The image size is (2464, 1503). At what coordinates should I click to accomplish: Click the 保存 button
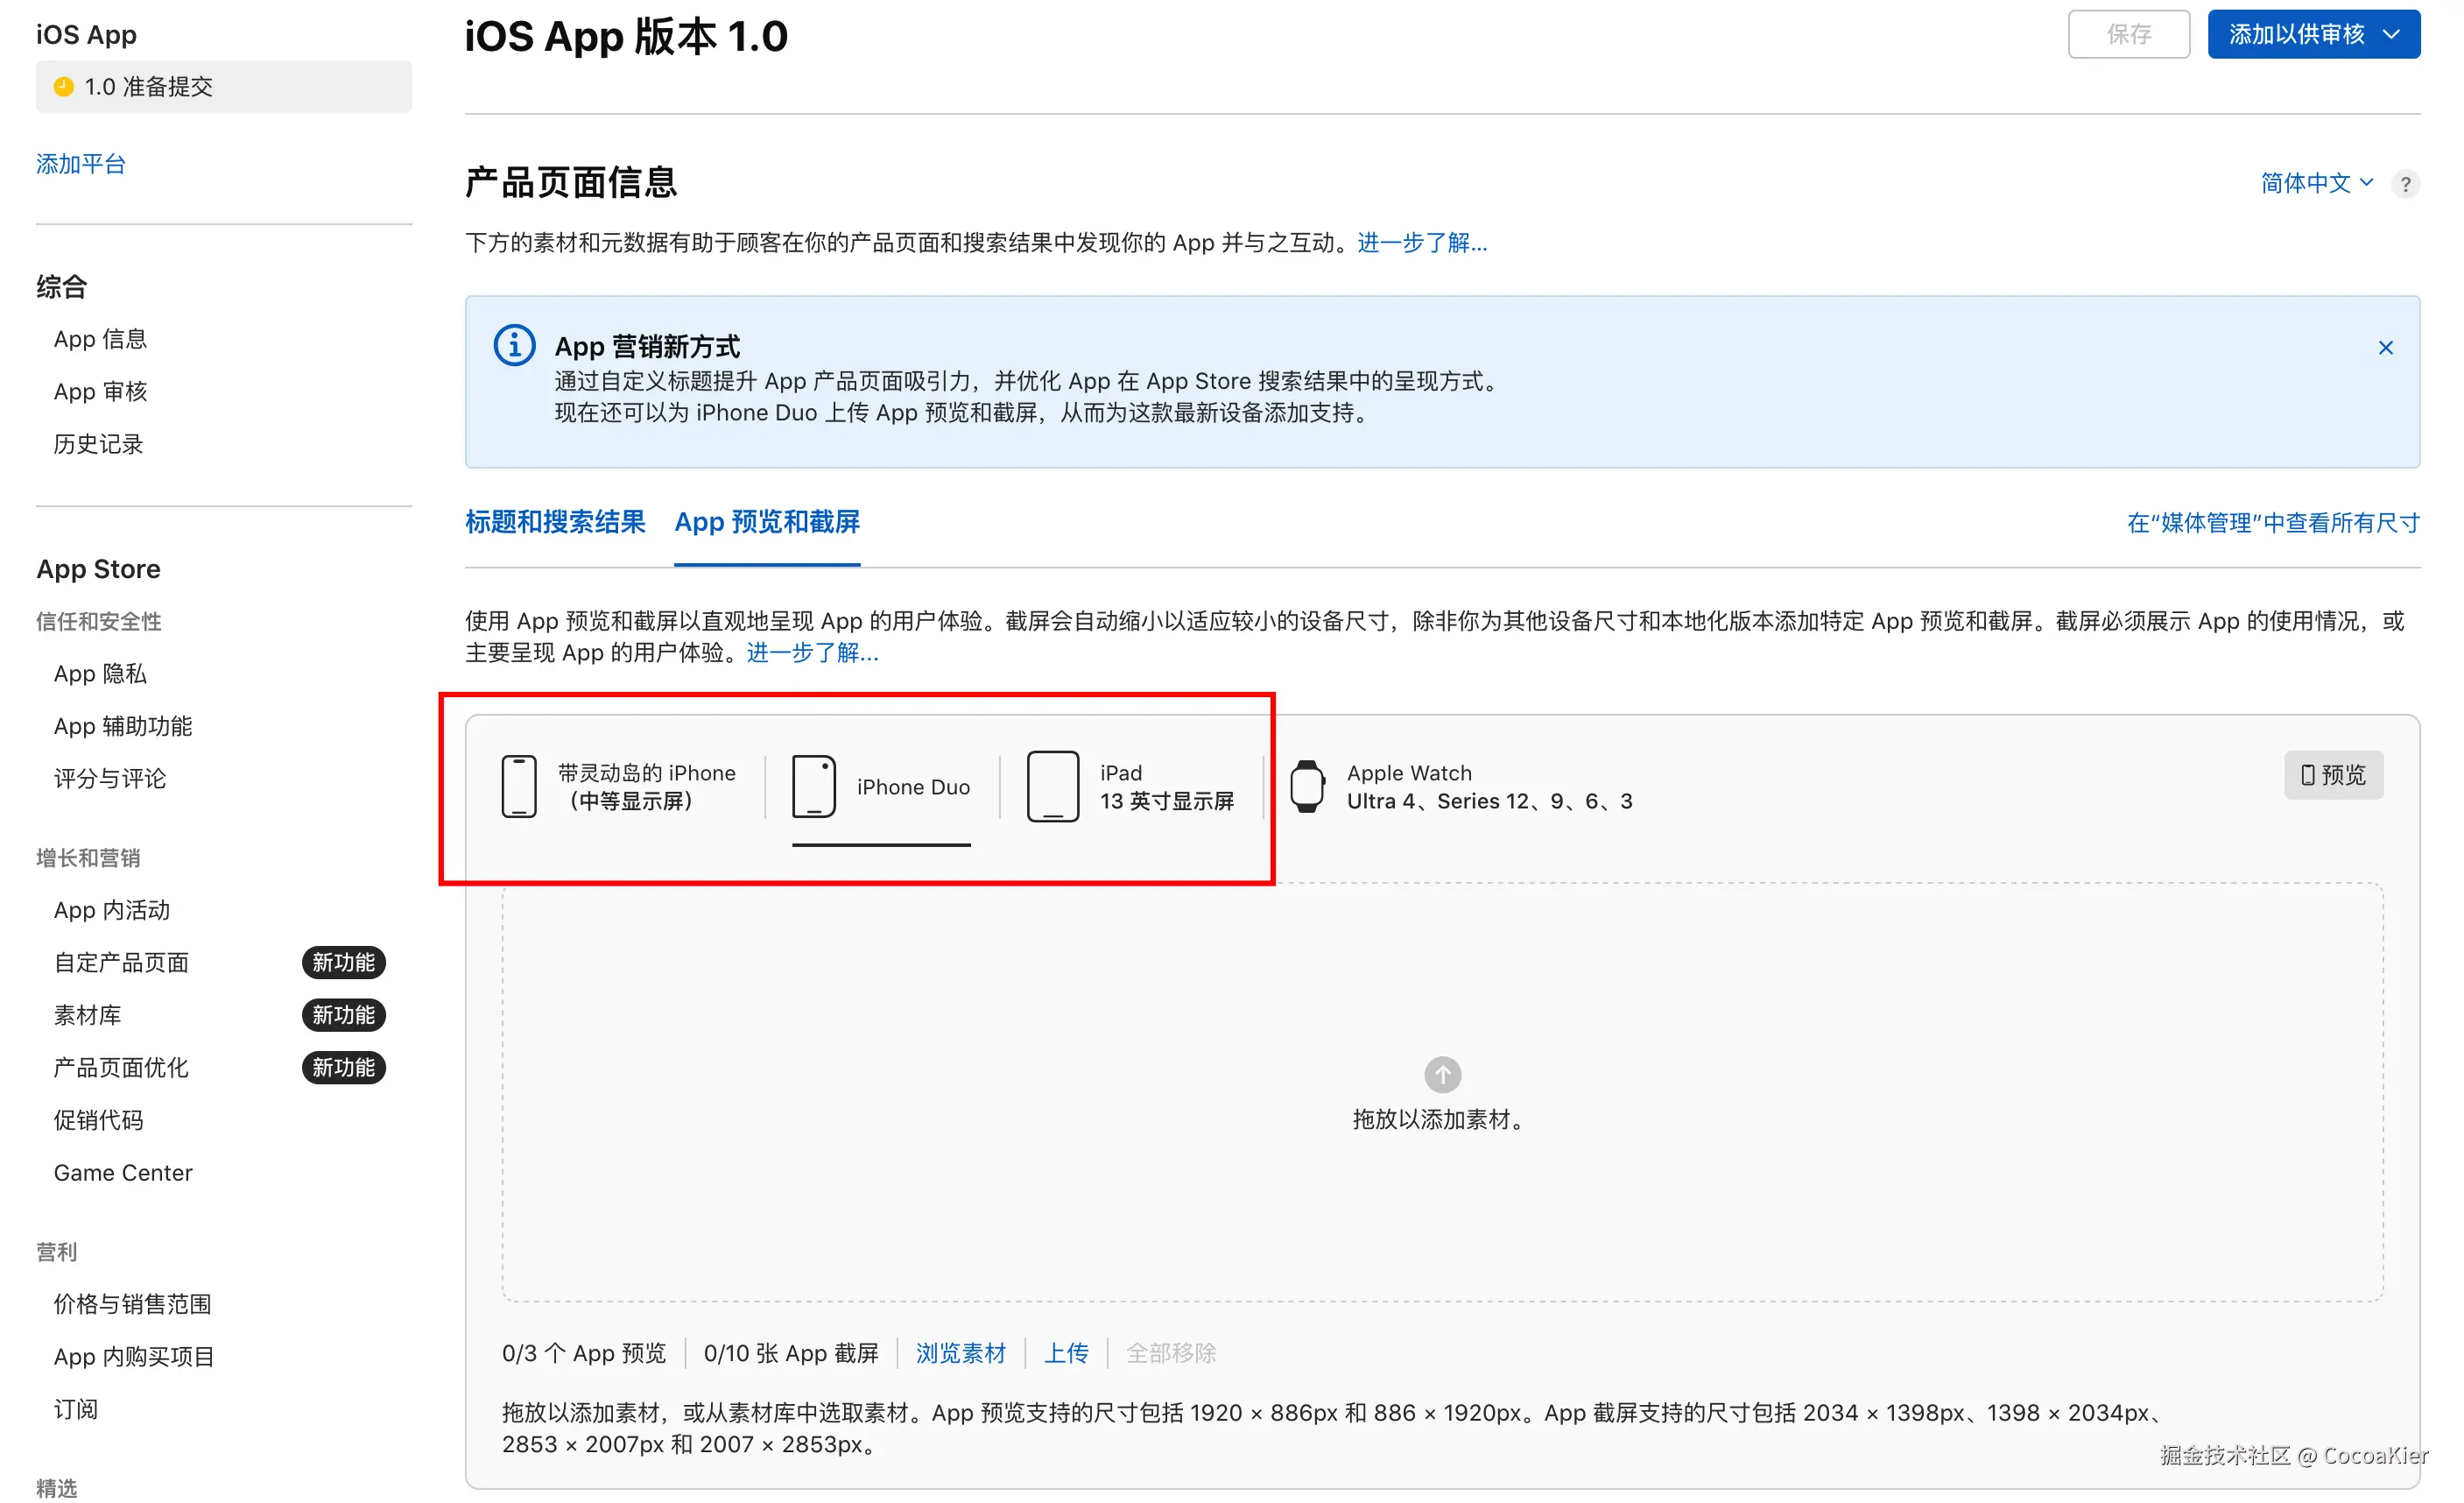point(2128,35)
